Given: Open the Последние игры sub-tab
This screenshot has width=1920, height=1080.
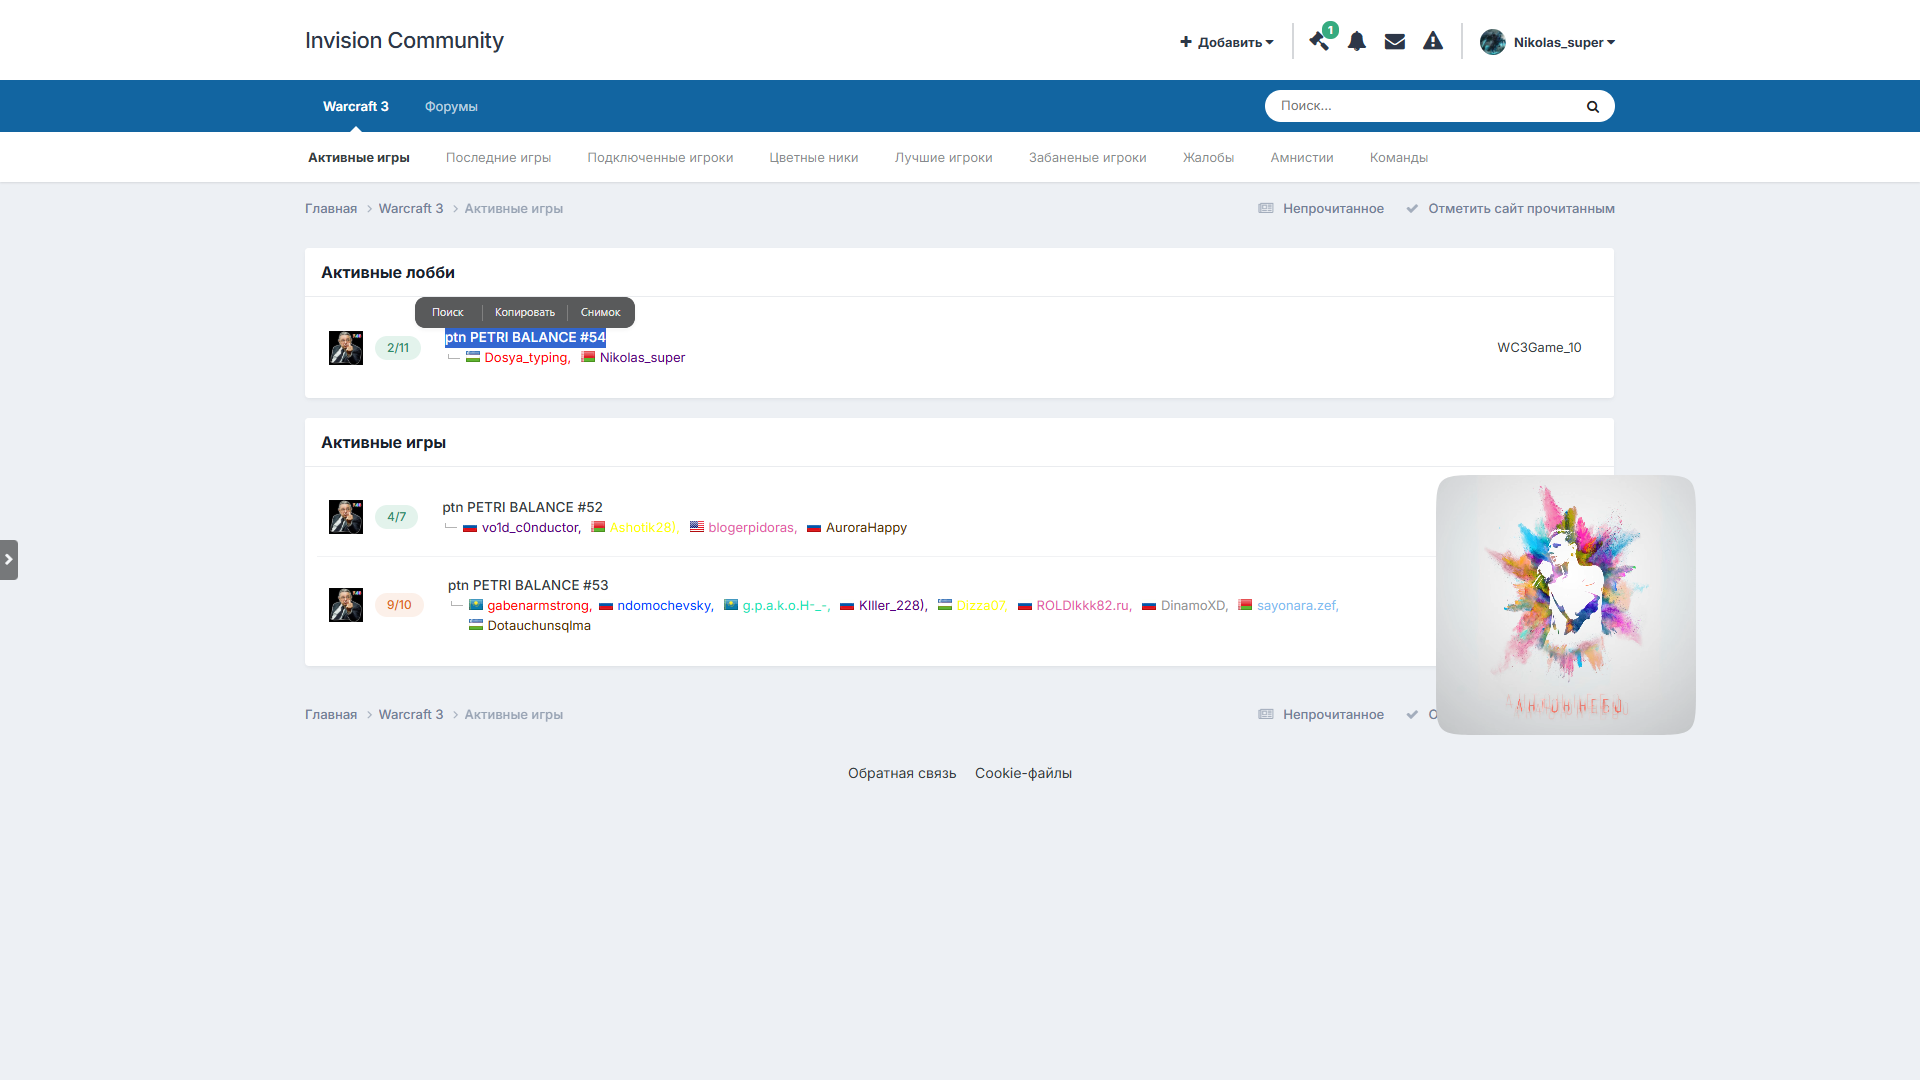Looking at the screenshot, I should coord(499,158).
